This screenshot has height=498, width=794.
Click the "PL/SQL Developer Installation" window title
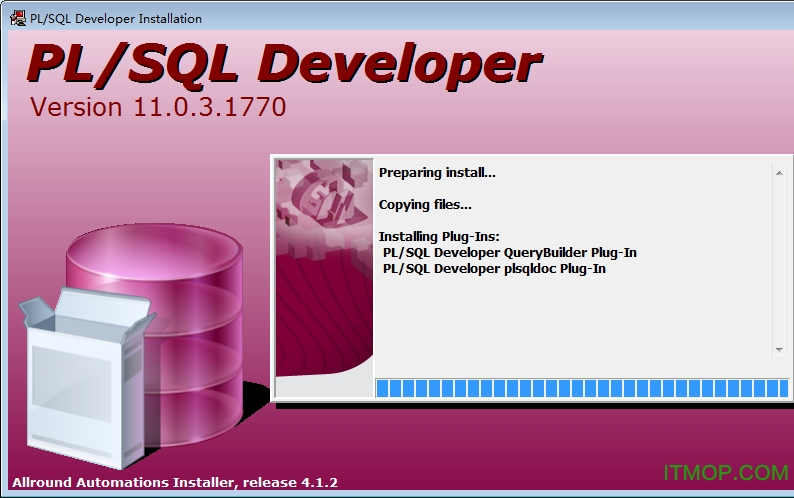(x=115, y=18)
